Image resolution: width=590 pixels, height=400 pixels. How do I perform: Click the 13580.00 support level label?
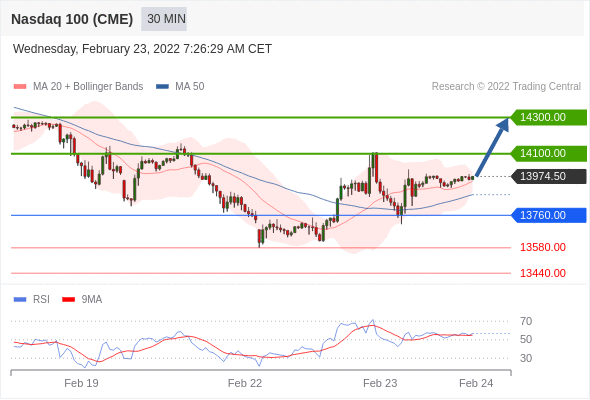click(x=543, y=247)
